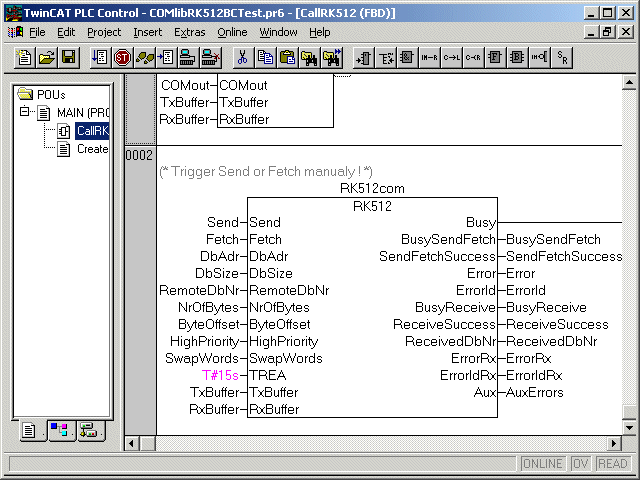Open the Insert menu
Image resolution: width=640 pixels, height=480 pixels.
[x=147, y=32]
